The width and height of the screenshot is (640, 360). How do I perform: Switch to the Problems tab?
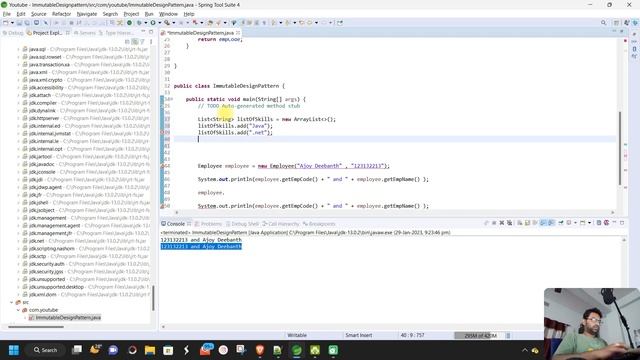coord(208,224)
